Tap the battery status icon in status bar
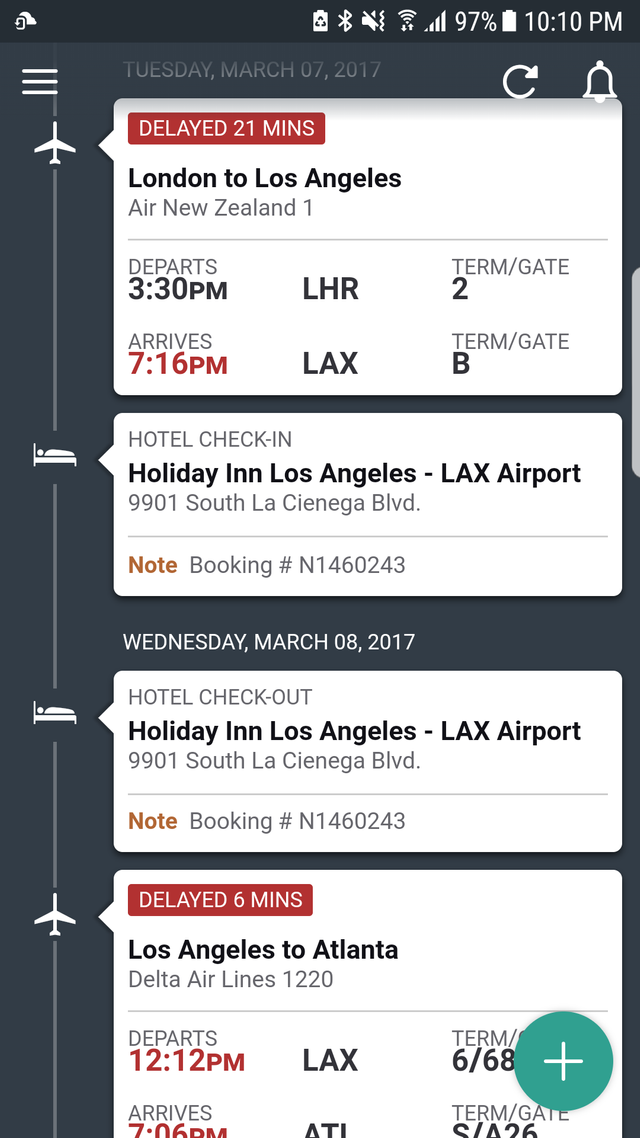 509,21
